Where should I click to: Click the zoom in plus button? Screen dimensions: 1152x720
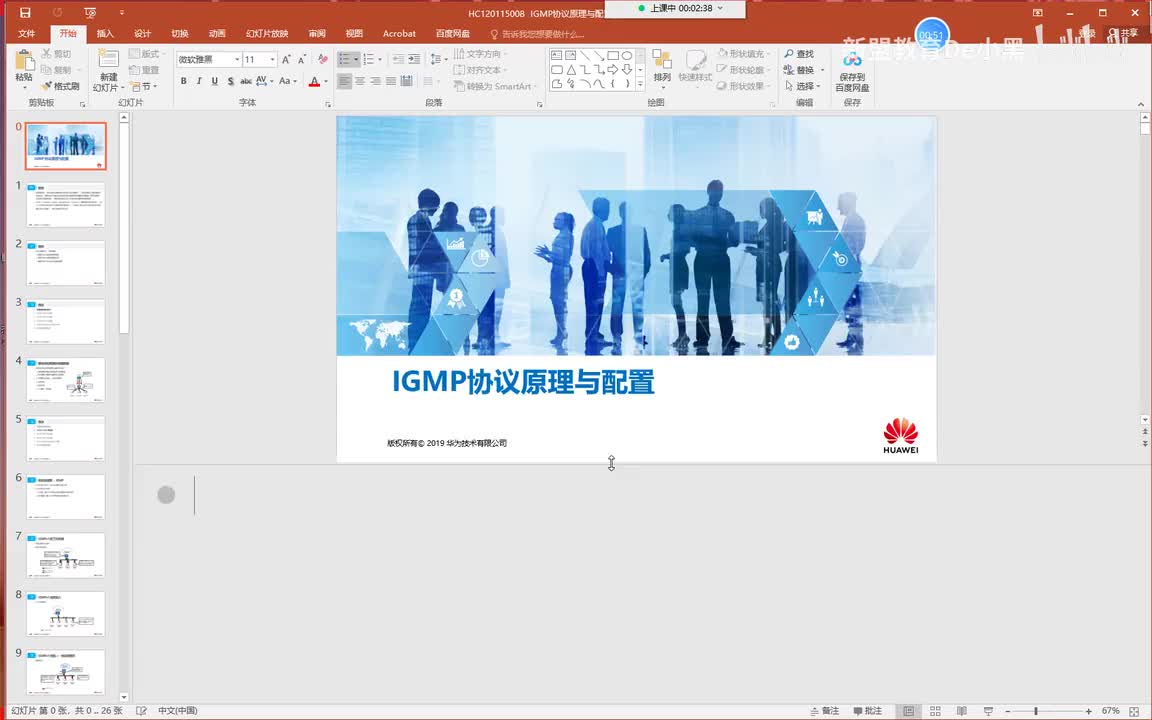[x=1088, y=711]
